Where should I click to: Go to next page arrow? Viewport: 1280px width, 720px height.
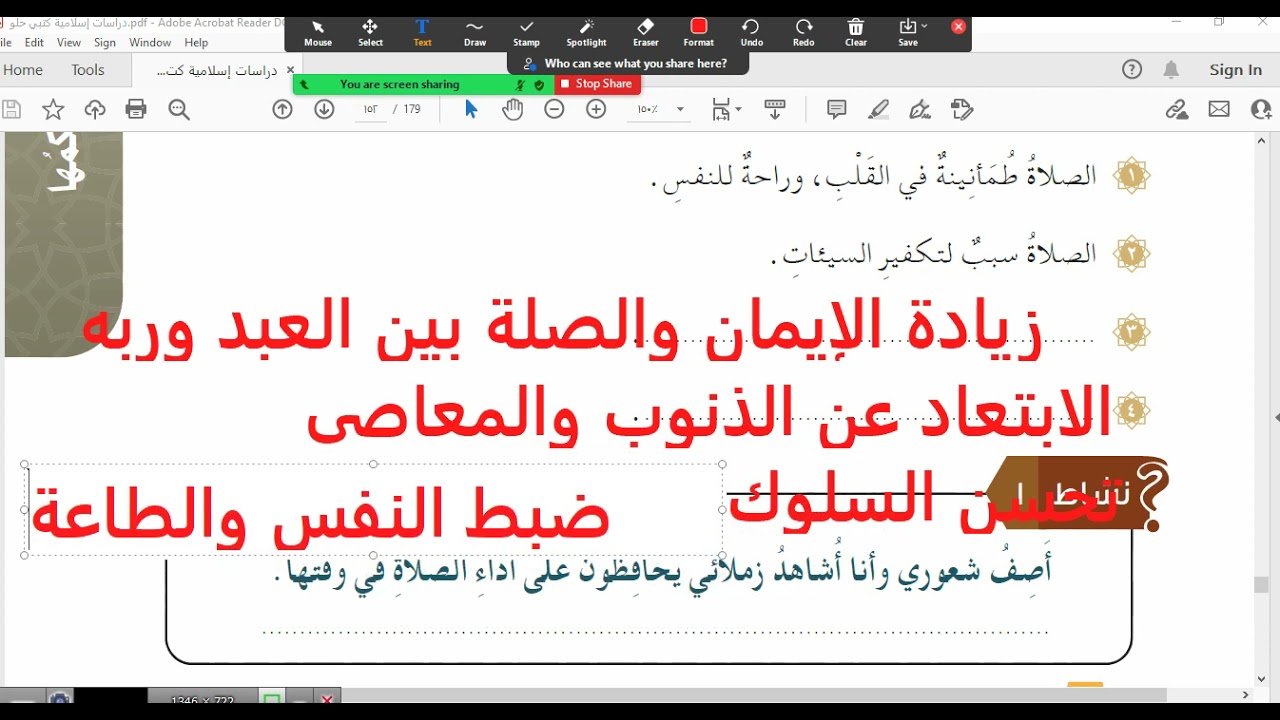click(324, 109)
